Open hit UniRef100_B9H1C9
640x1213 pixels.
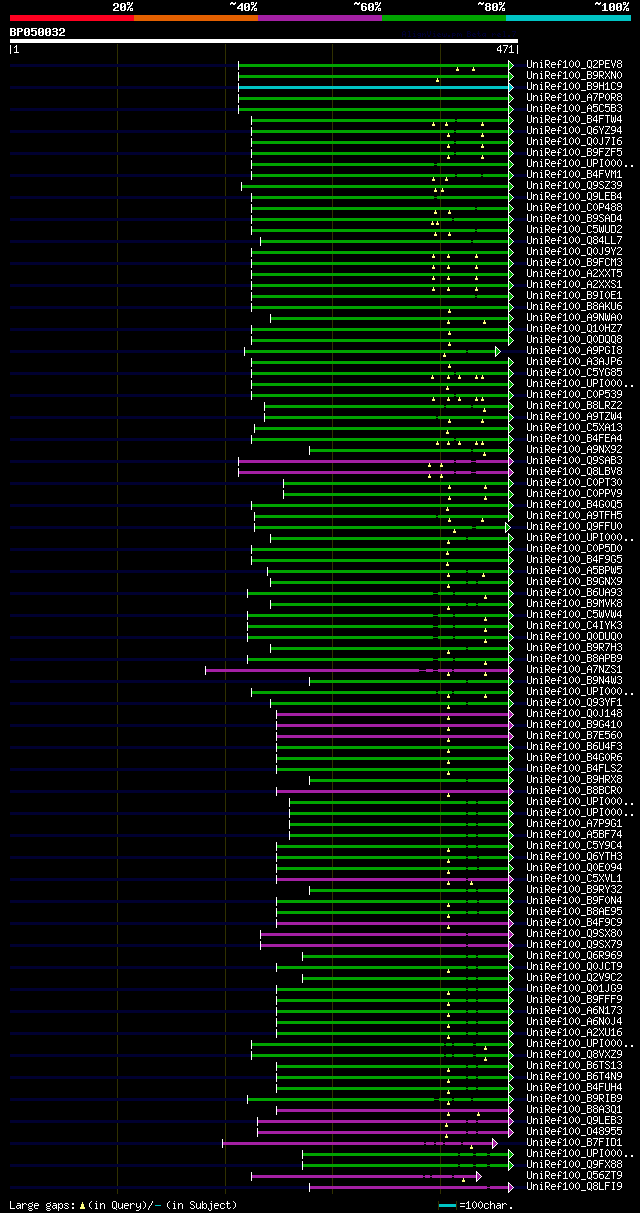click(x=574, y=87)
